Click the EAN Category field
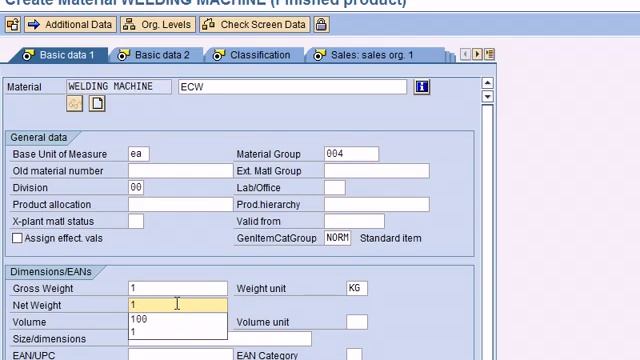The image size is (640, 360). [354, 354]
